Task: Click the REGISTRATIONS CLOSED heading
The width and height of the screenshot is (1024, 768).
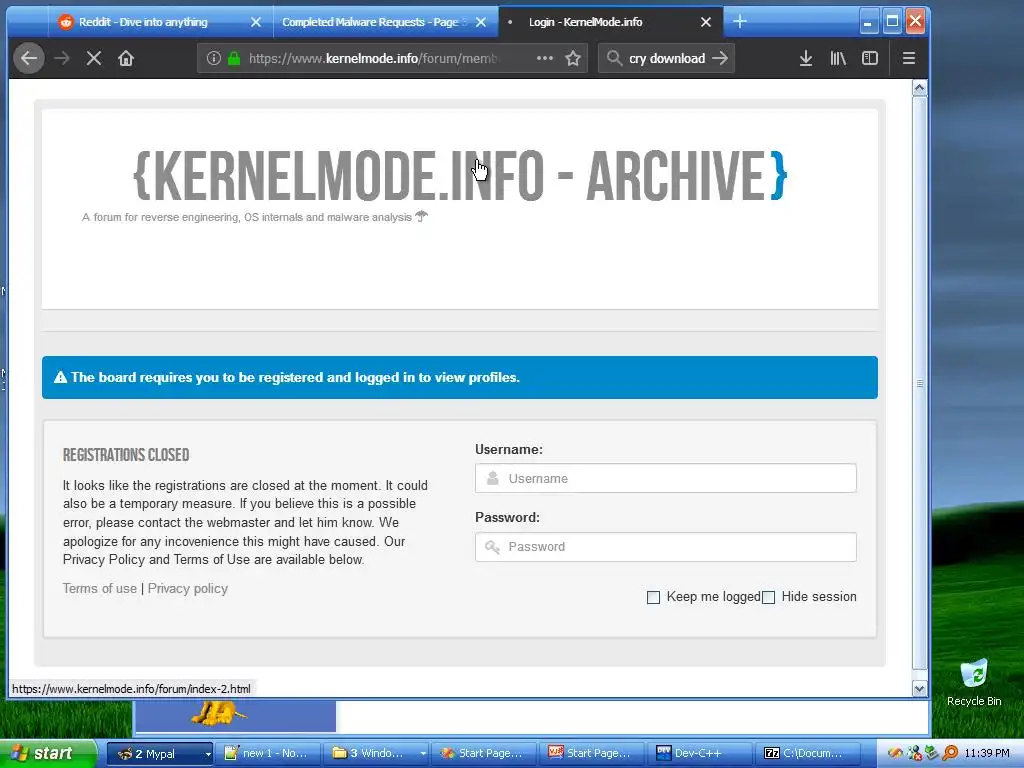Action: (x=126, y=455)
